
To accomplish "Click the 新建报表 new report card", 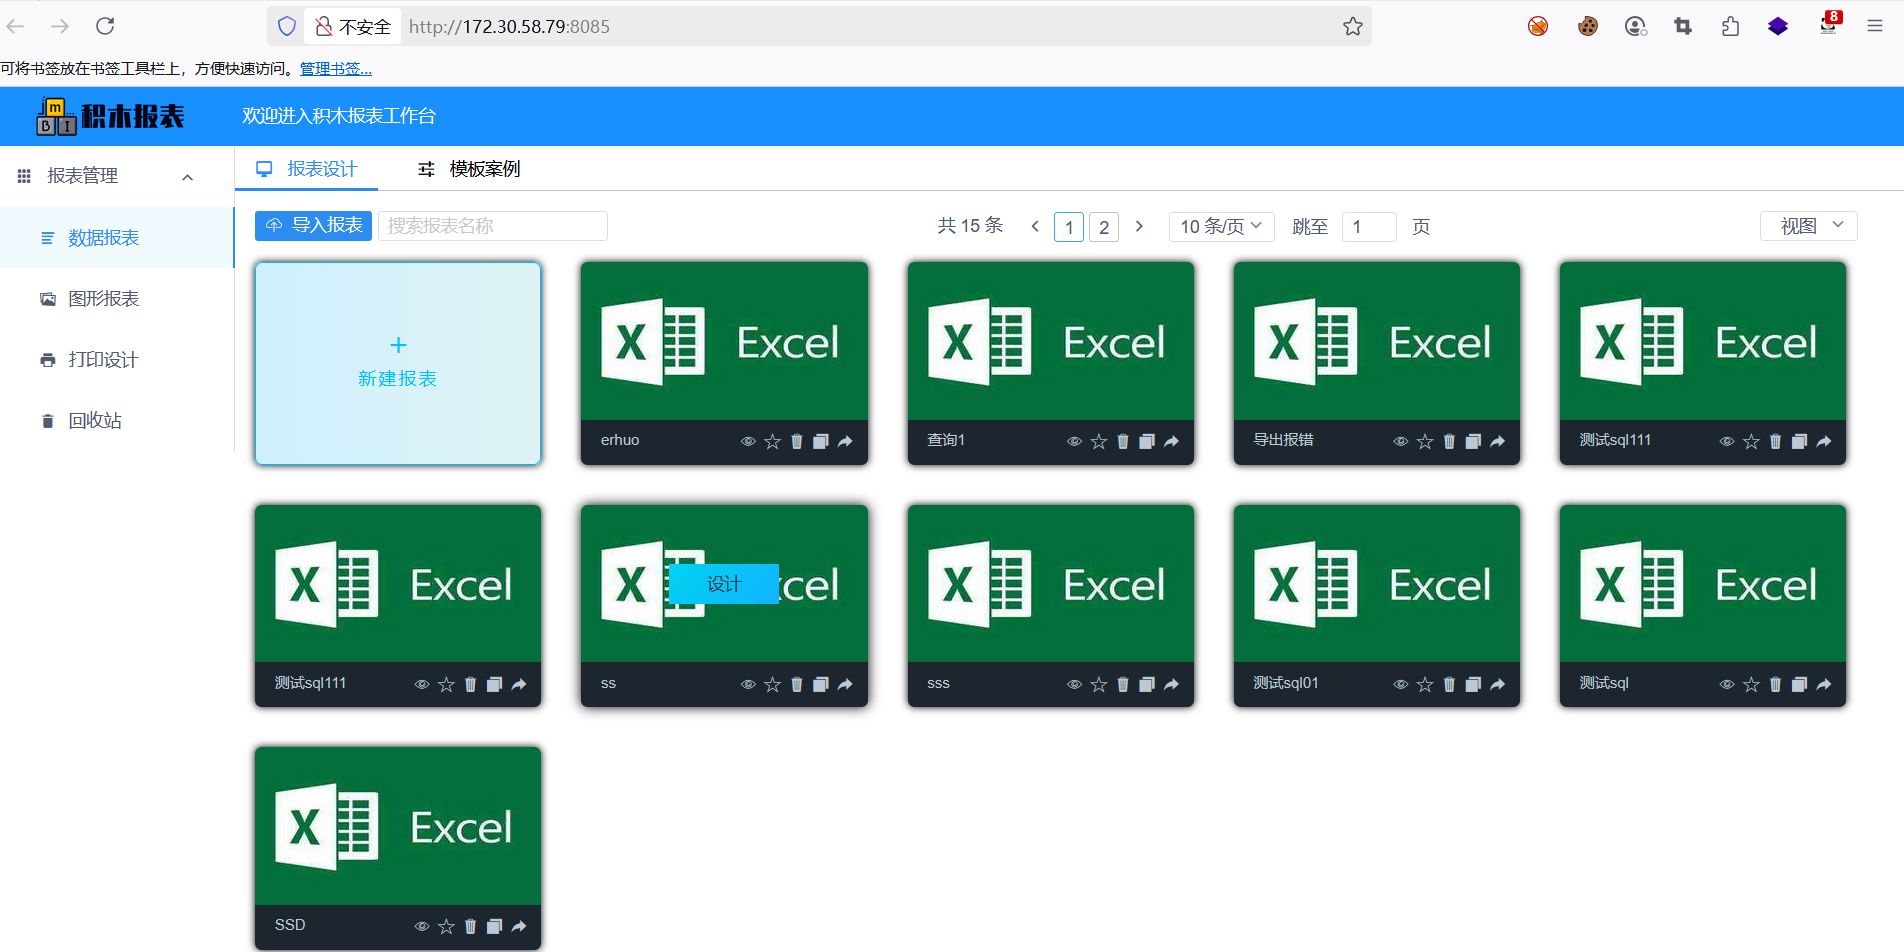I will click(398, 363).
